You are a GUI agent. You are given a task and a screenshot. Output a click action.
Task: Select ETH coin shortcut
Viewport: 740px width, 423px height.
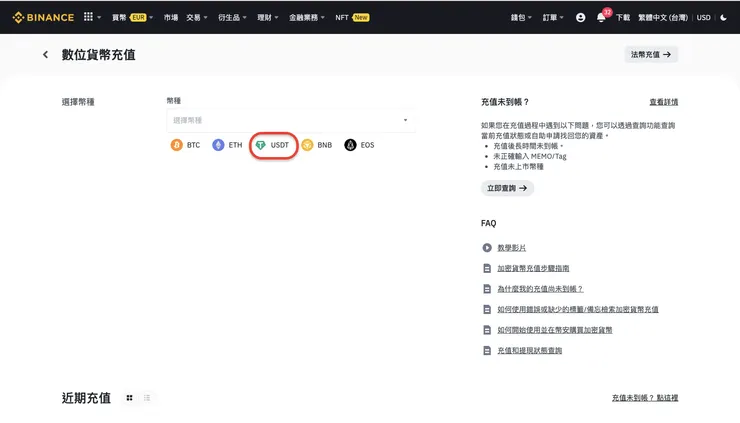pos(227,145)
